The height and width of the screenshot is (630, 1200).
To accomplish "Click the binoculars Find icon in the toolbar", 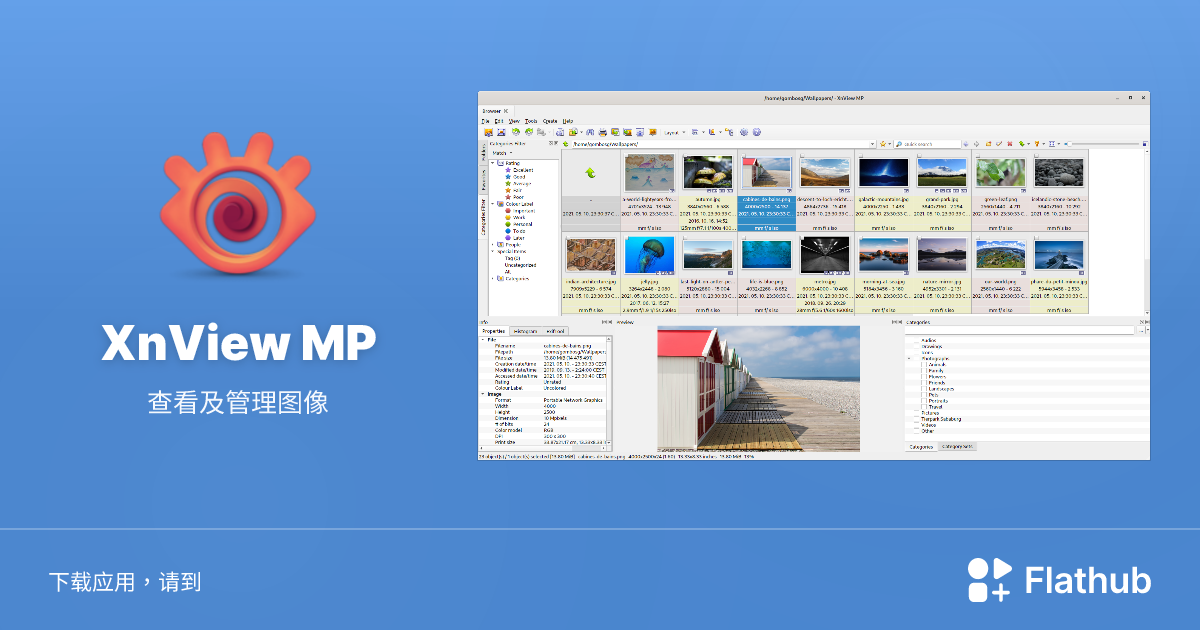I will (590, 131).
